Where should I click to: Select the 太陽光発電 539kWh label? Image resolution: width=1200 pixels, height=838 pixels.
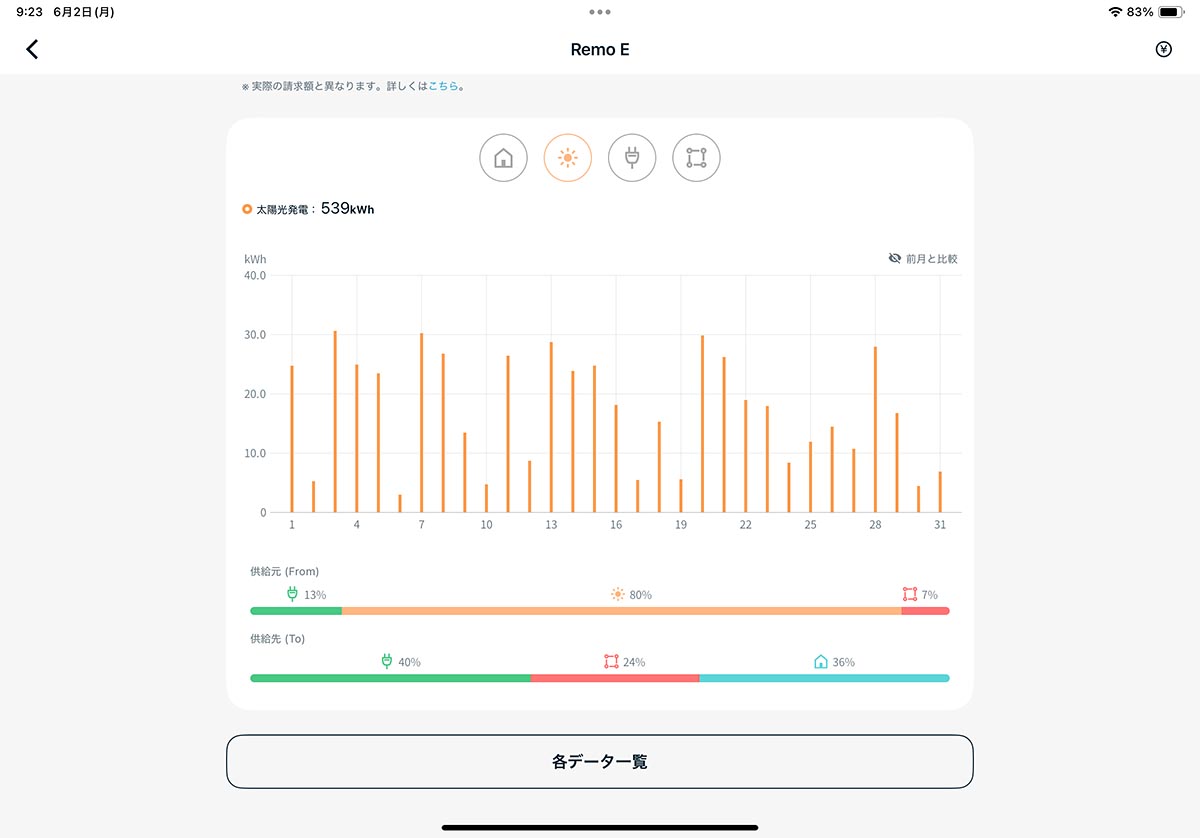tap(308, 208)
